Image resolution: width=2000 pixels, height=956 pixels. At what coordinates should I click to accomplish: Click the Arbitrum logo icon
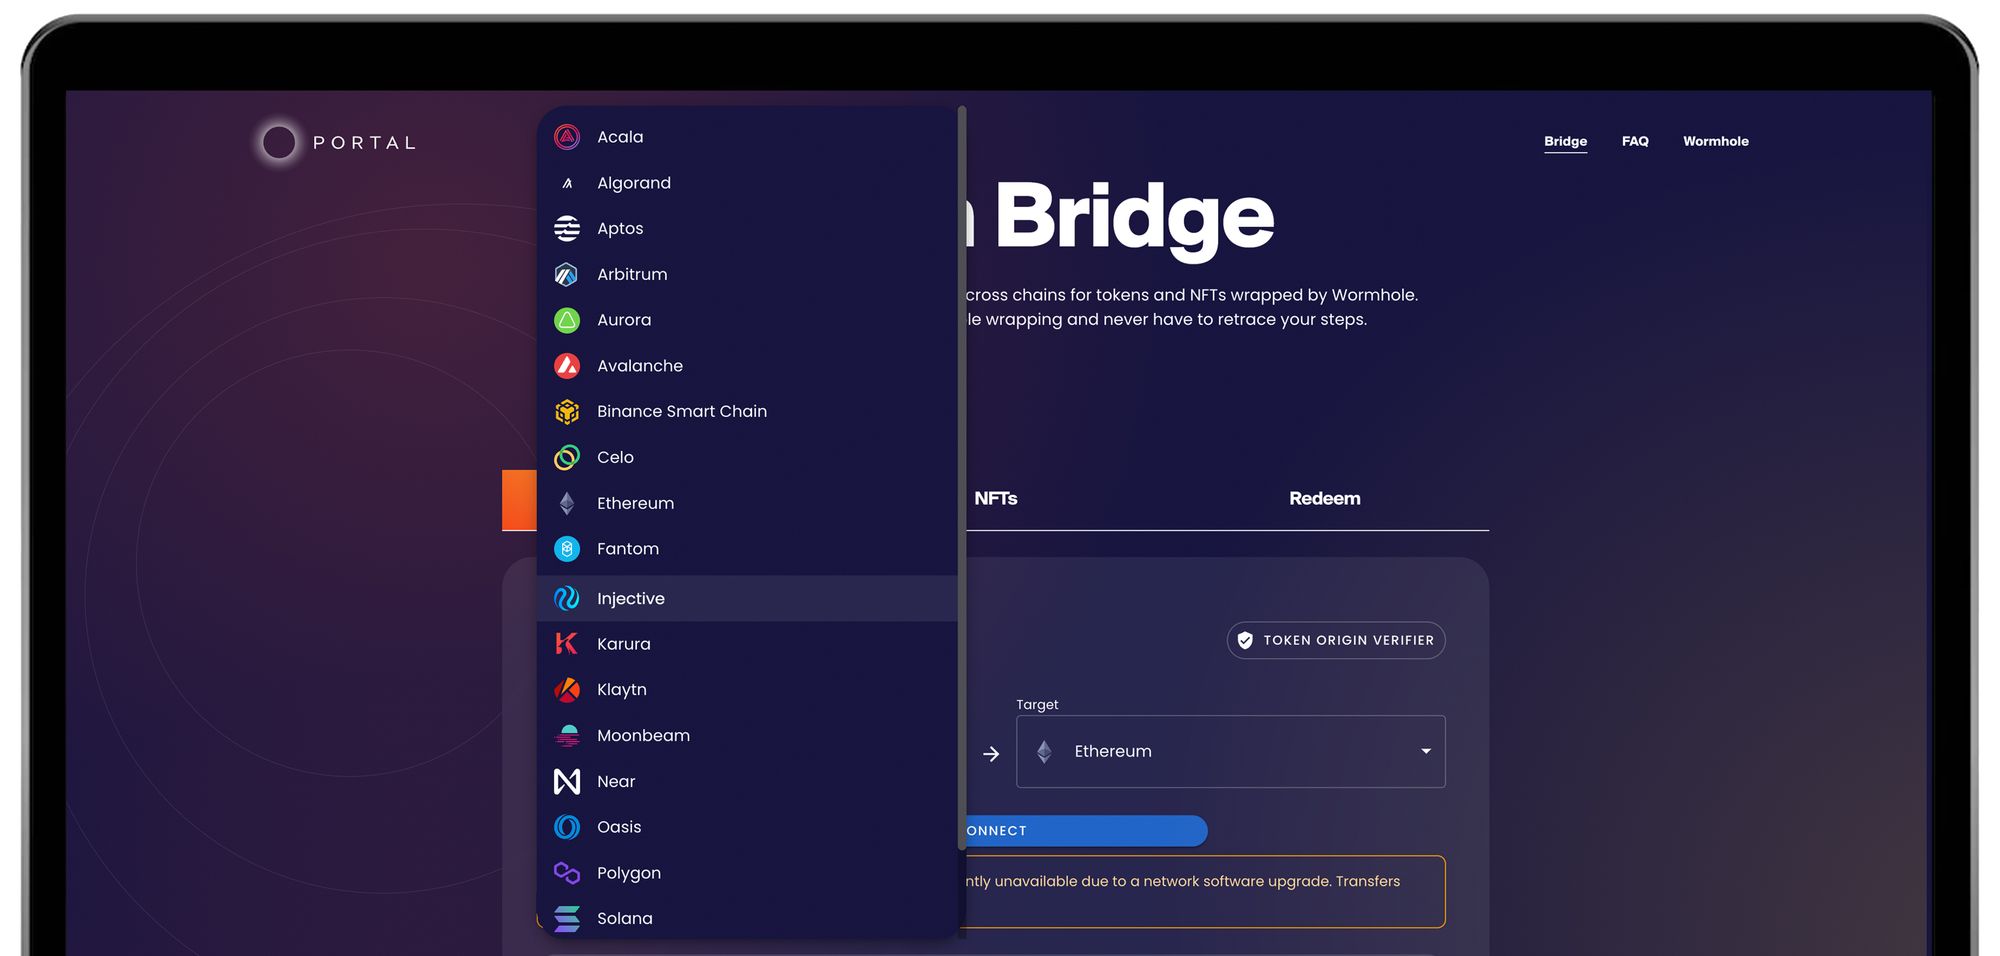[x=567, y=274]
